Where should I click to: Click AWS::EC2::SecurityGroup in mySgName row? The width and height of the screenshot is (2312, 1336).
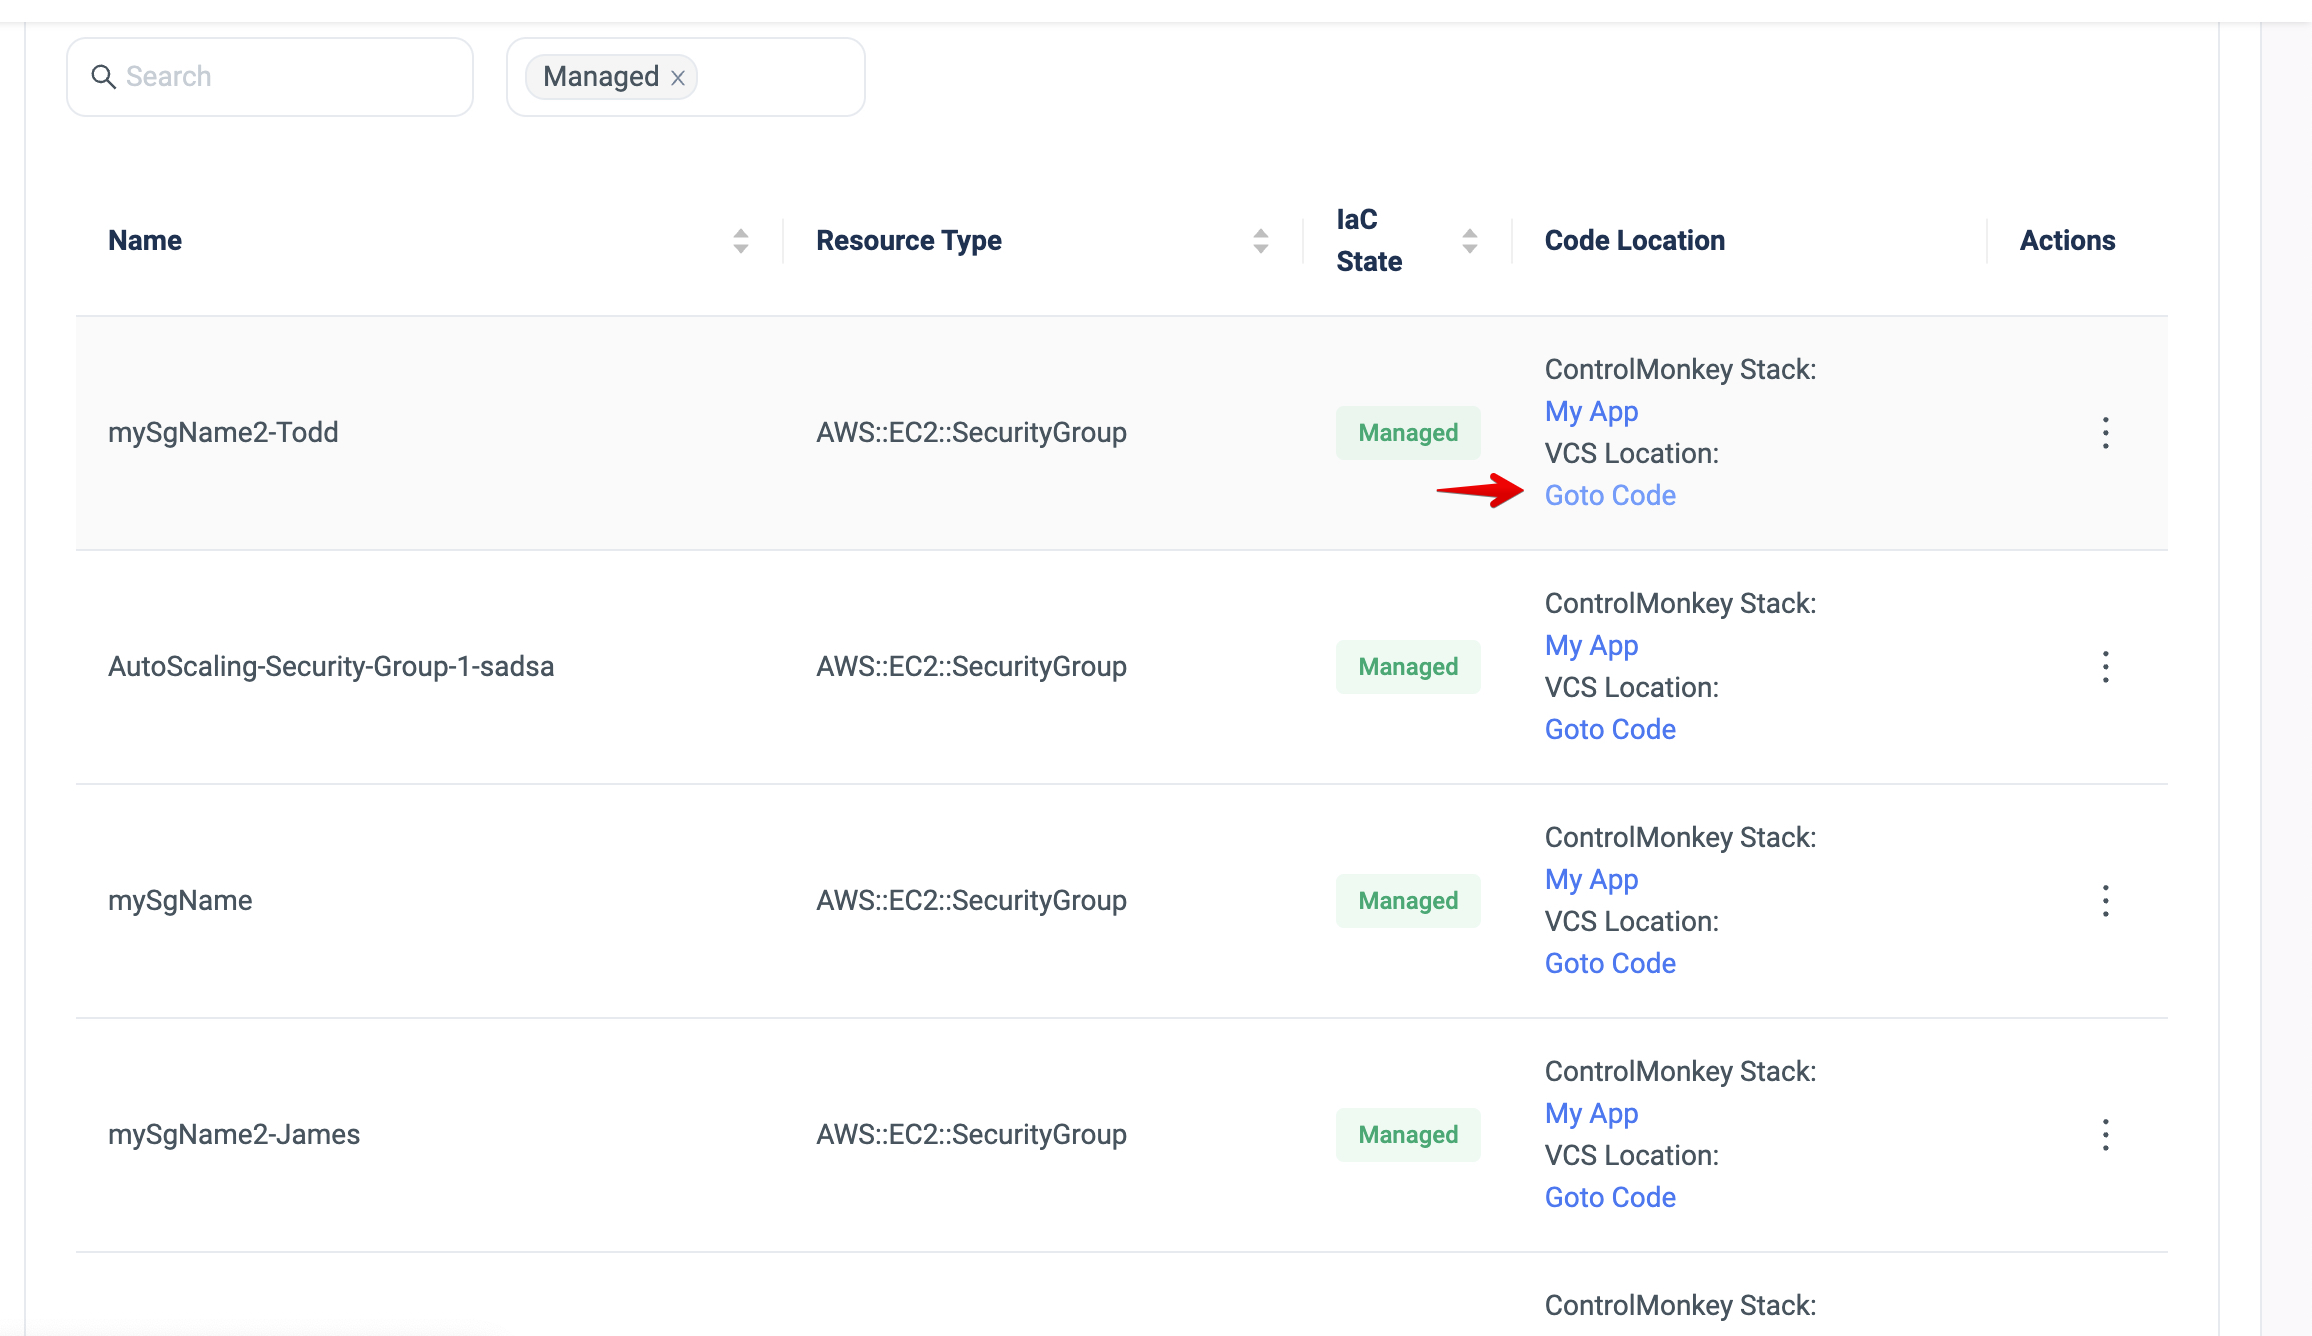(971, 901)
